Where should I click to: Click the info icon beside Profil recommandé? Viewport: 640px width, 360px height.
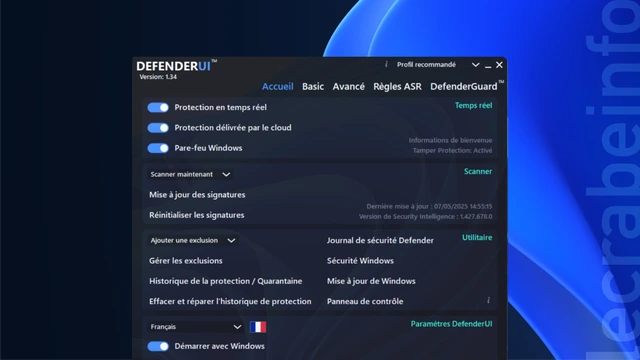(x=386, y=64)
